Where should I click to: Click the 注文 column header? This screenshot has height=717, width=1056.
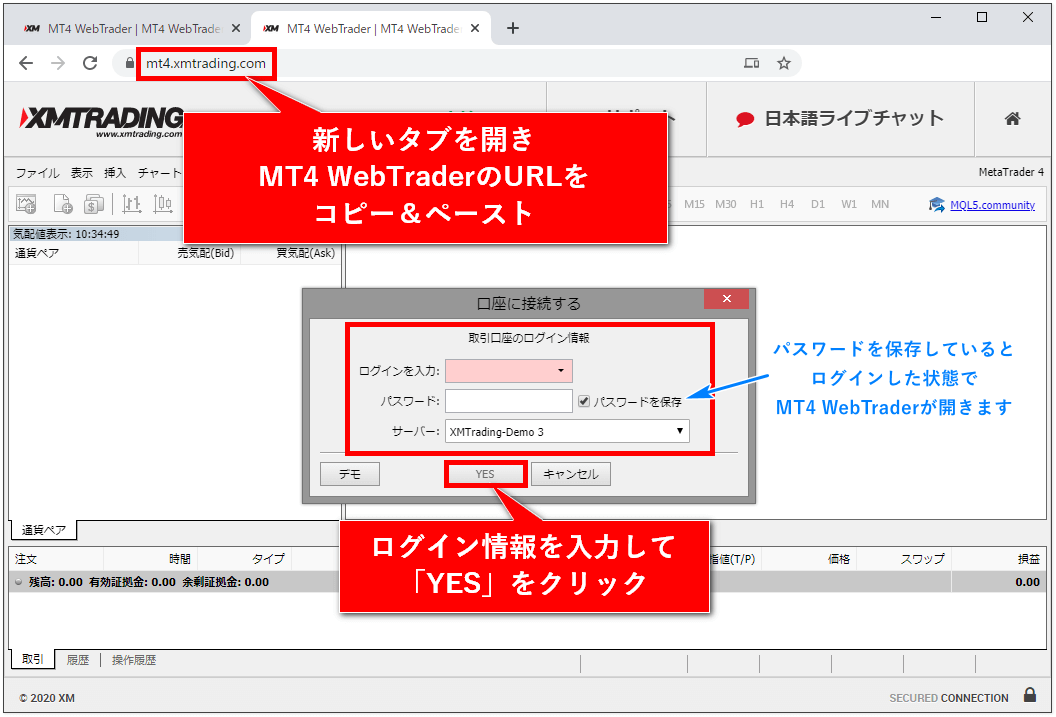click(57, 559)
